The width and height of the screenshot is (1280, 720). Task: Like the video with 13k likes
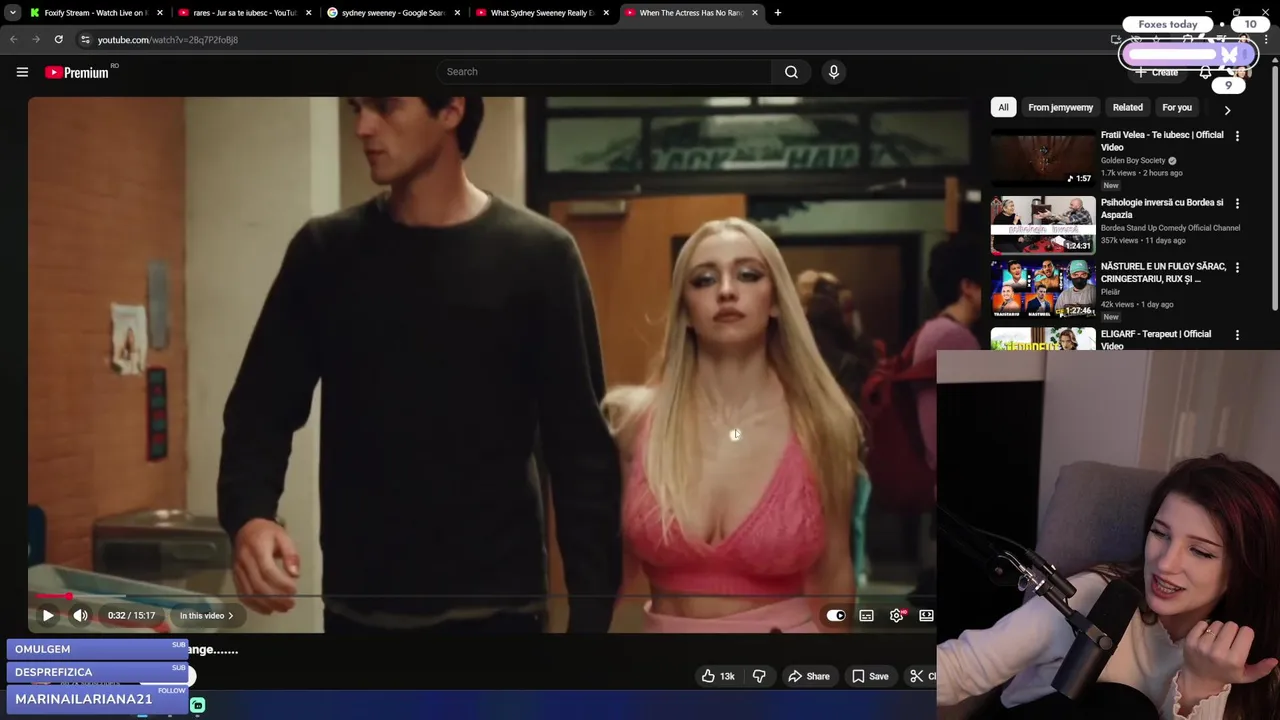point(718,676)
